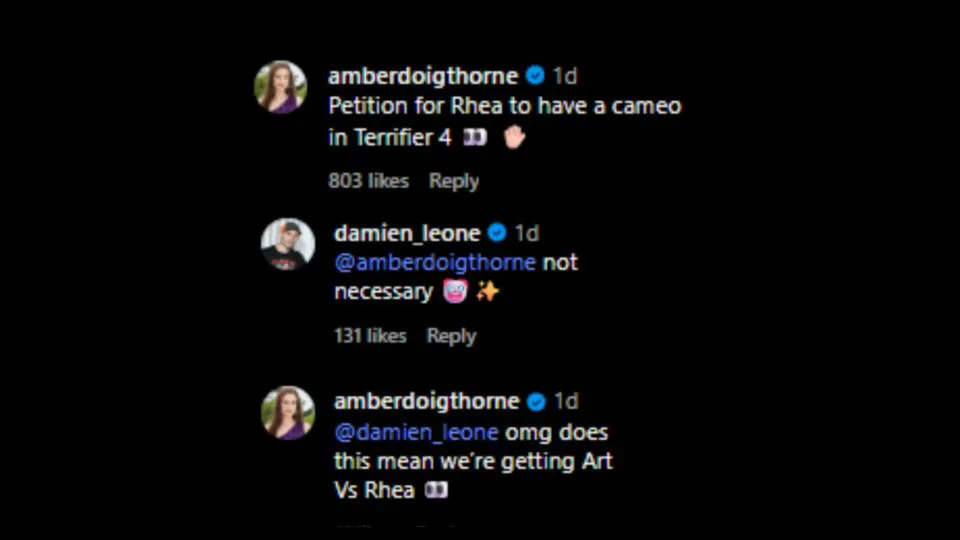Open the amberdoigthorne username on the top comment
Viewport: 960px width, 540px height.
(423, 76)
